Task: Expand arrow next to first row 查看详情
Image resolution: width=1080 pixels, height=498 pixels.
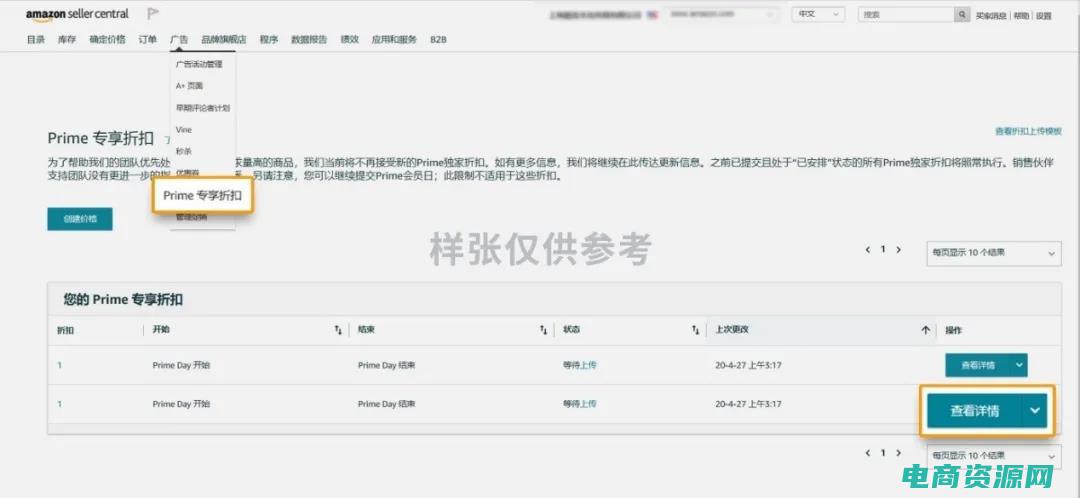Action: coord(1019,365)
